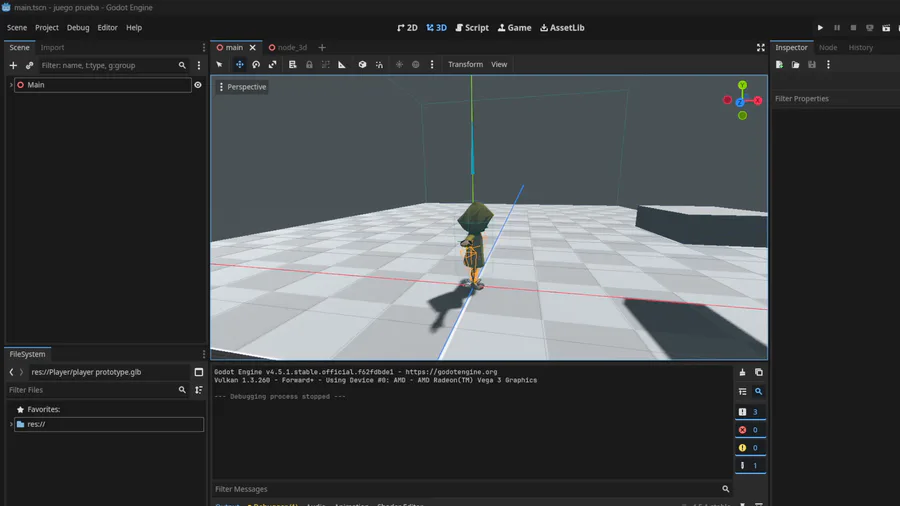Lock the selected node with padlock icon

[309, 64]
